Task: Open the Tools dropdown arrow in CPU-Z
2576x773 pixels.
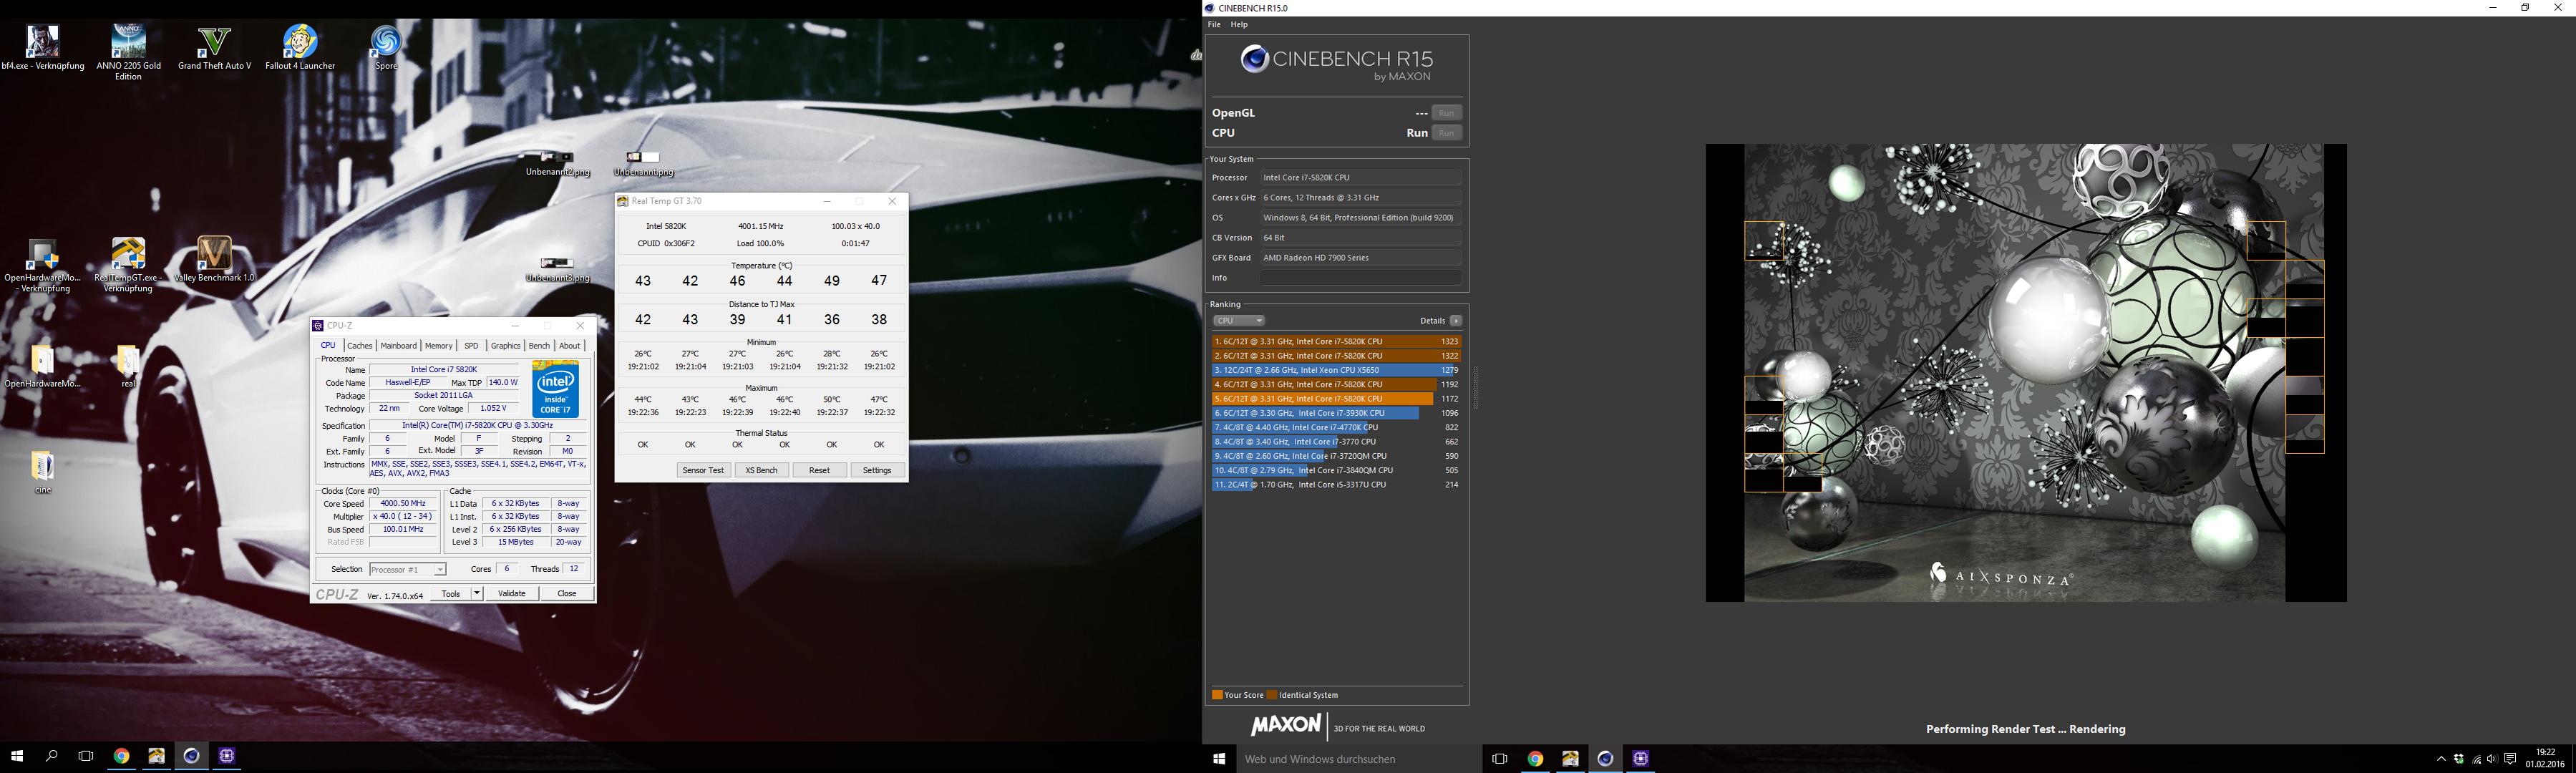Action: (477, 594)
